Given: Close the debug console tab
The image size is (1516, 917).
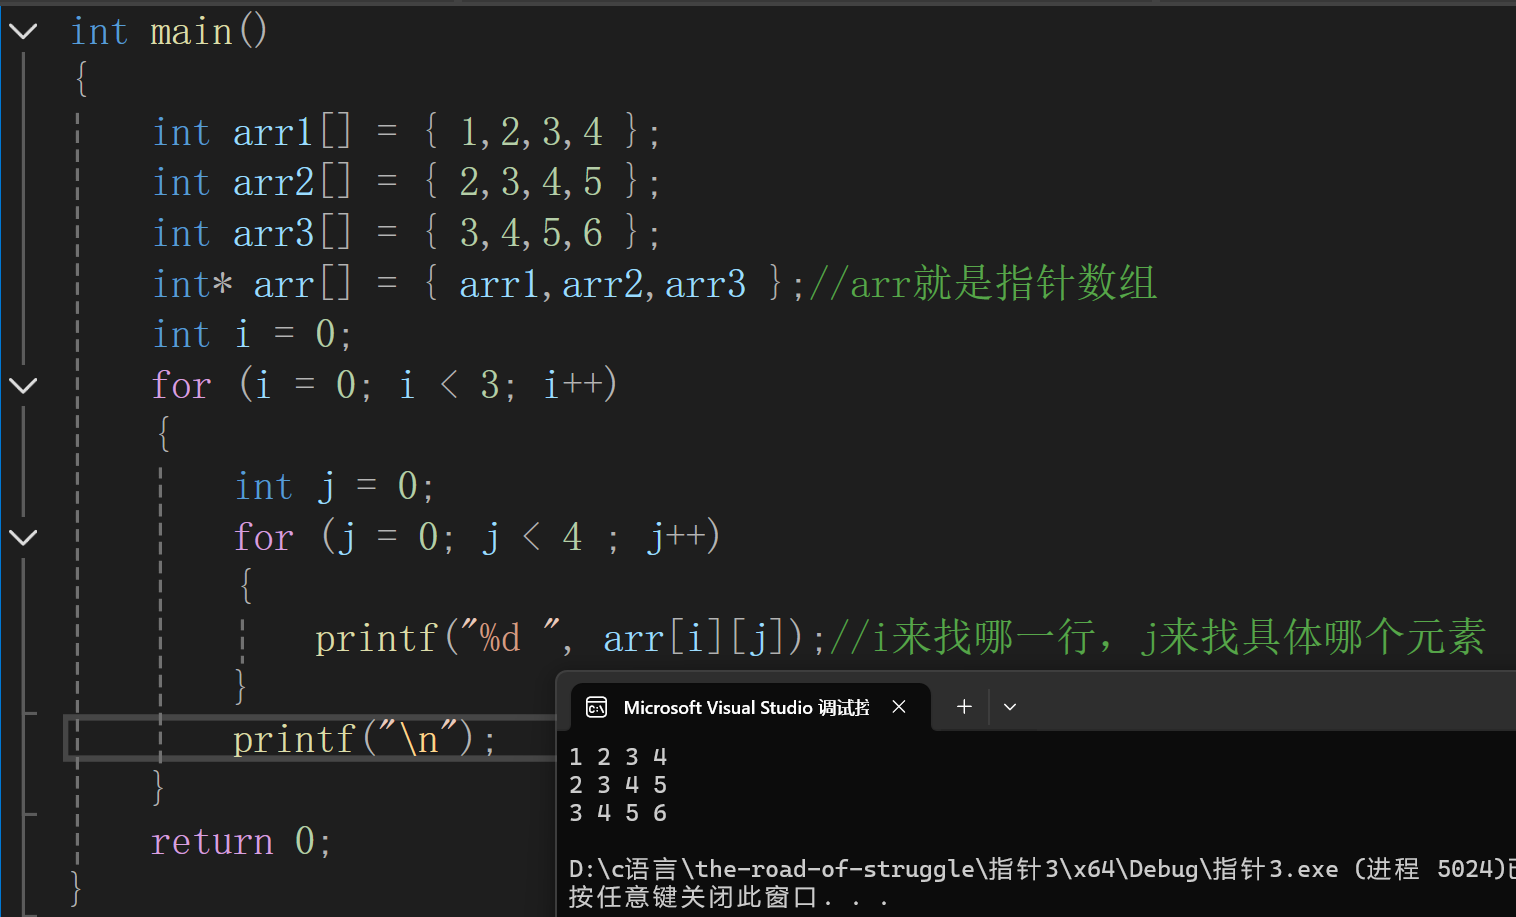Looking at the screenshot, I should coord(899,707).
